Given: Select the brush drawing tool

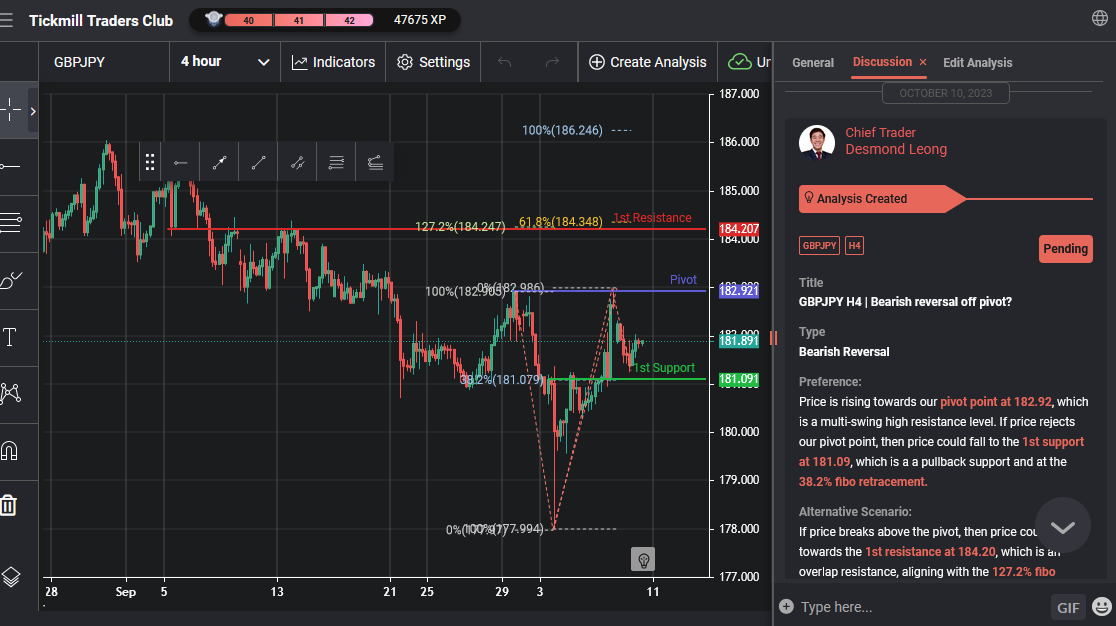Looking at the screenshot, I should 11,280.
